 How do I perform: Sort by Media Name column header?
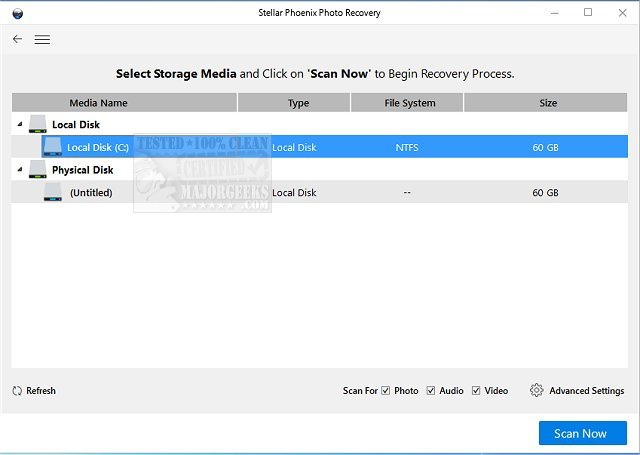[x=97, y=103]
